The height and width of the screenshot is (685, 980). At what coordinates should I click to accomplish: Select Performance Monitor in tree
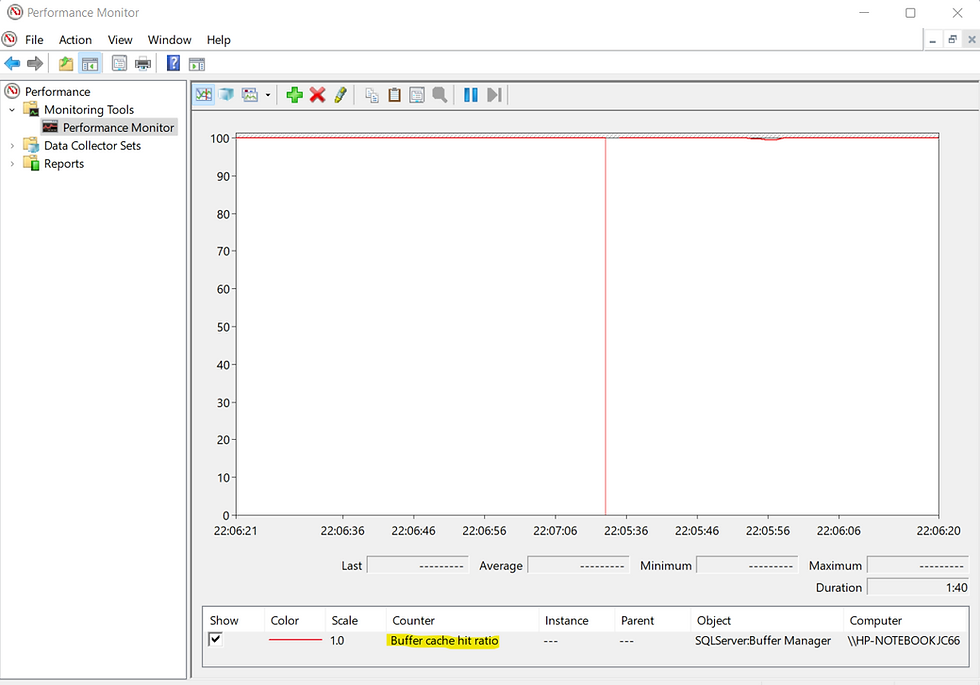click(x=118, y=128)
